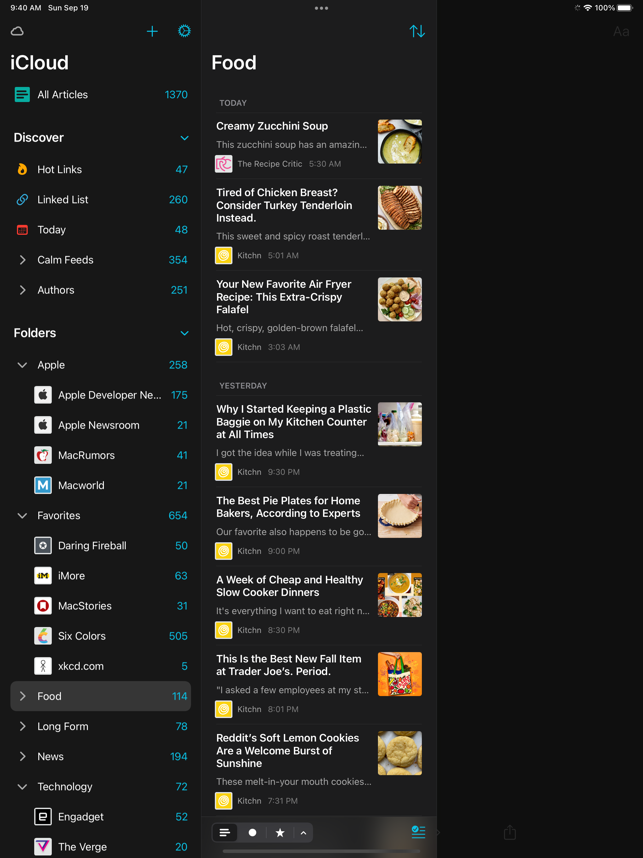Screen dimensions: 643x858
Task: Click the Linked List link icon
Action: (22, 200)
